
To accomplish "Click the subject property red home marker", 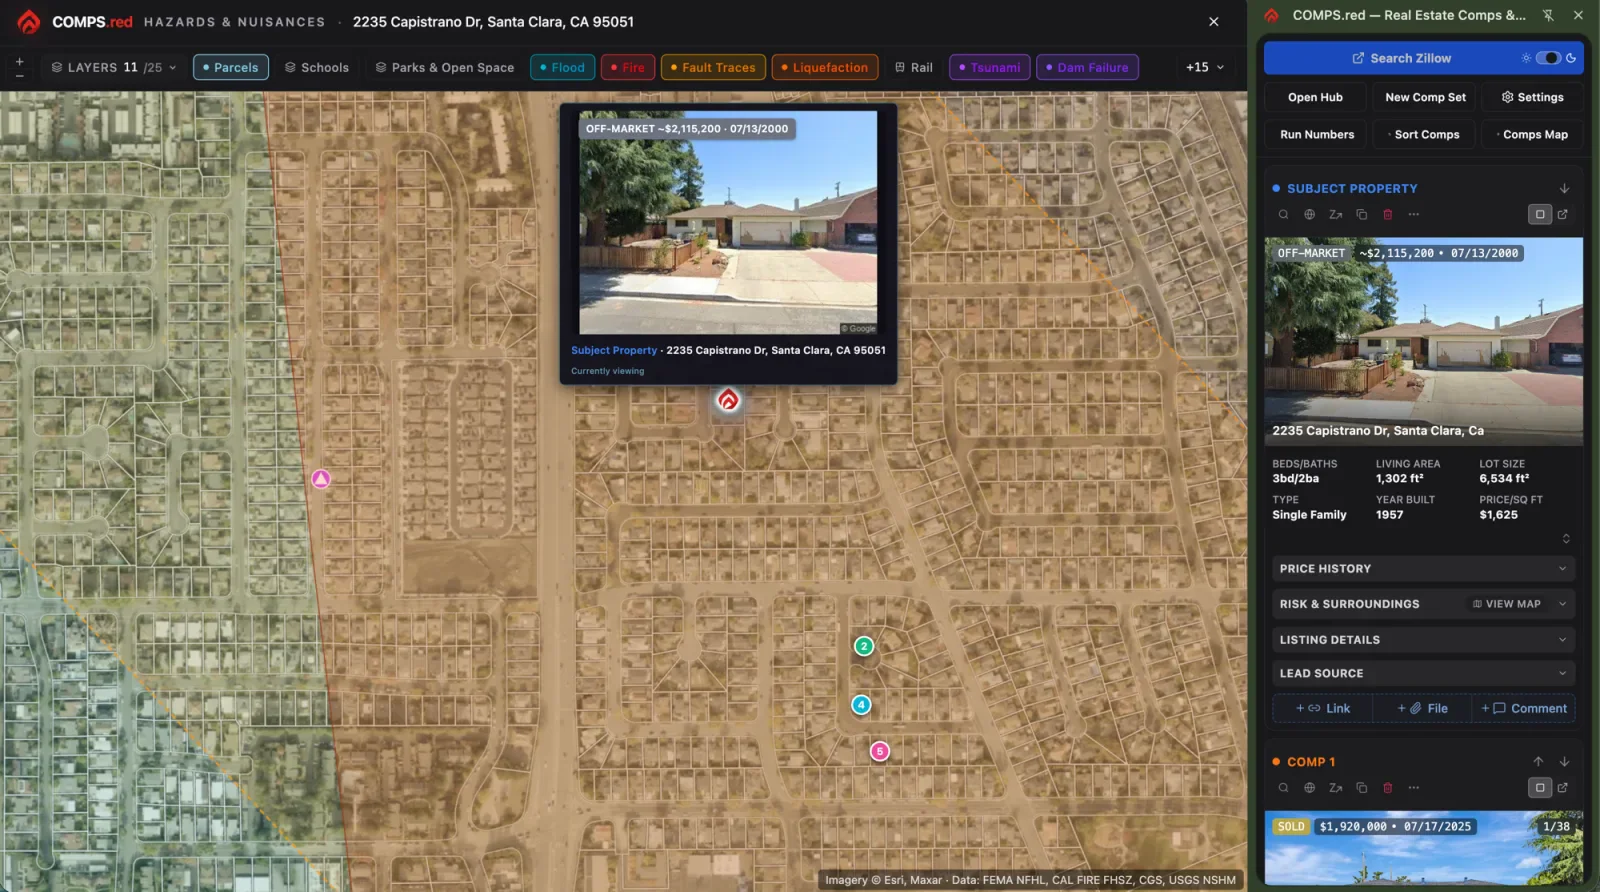I will coord(728,400).
